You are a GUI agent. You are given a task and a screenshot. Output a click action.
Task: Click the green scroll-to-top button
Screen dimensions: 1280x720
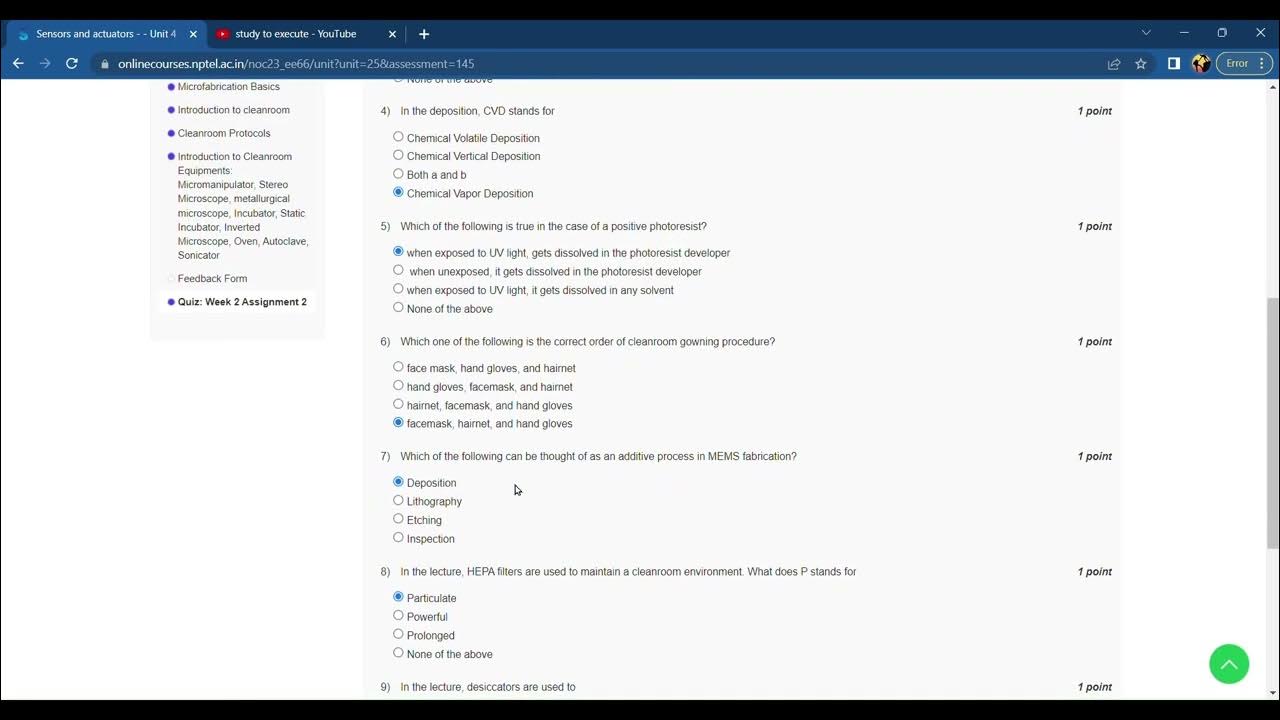(x=1229, y=664)
